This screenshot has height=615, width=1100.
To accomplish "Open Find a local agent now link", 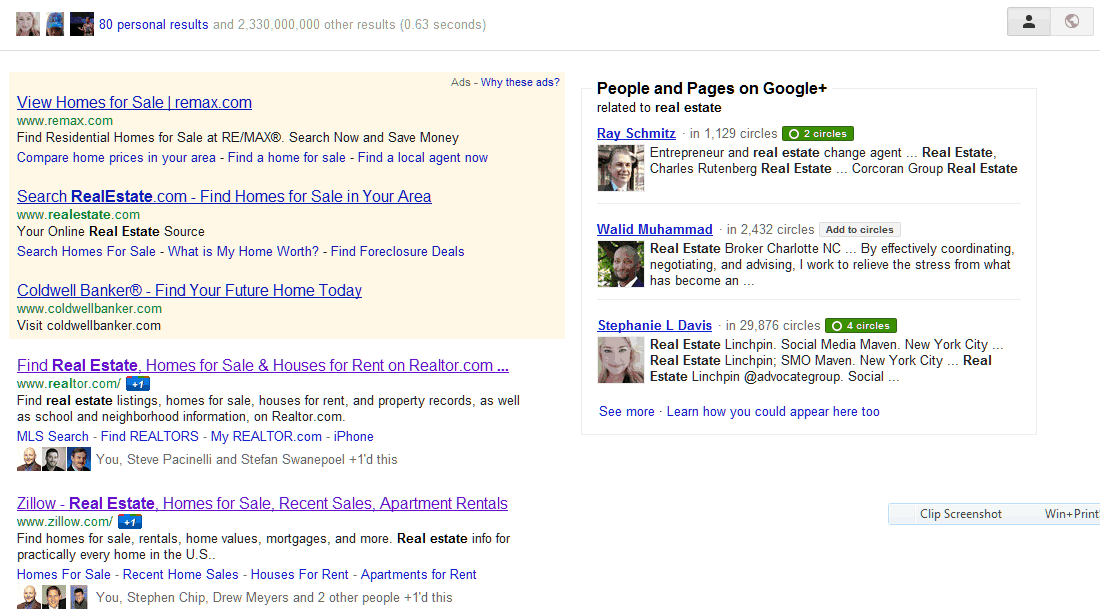I will point(422,158).
